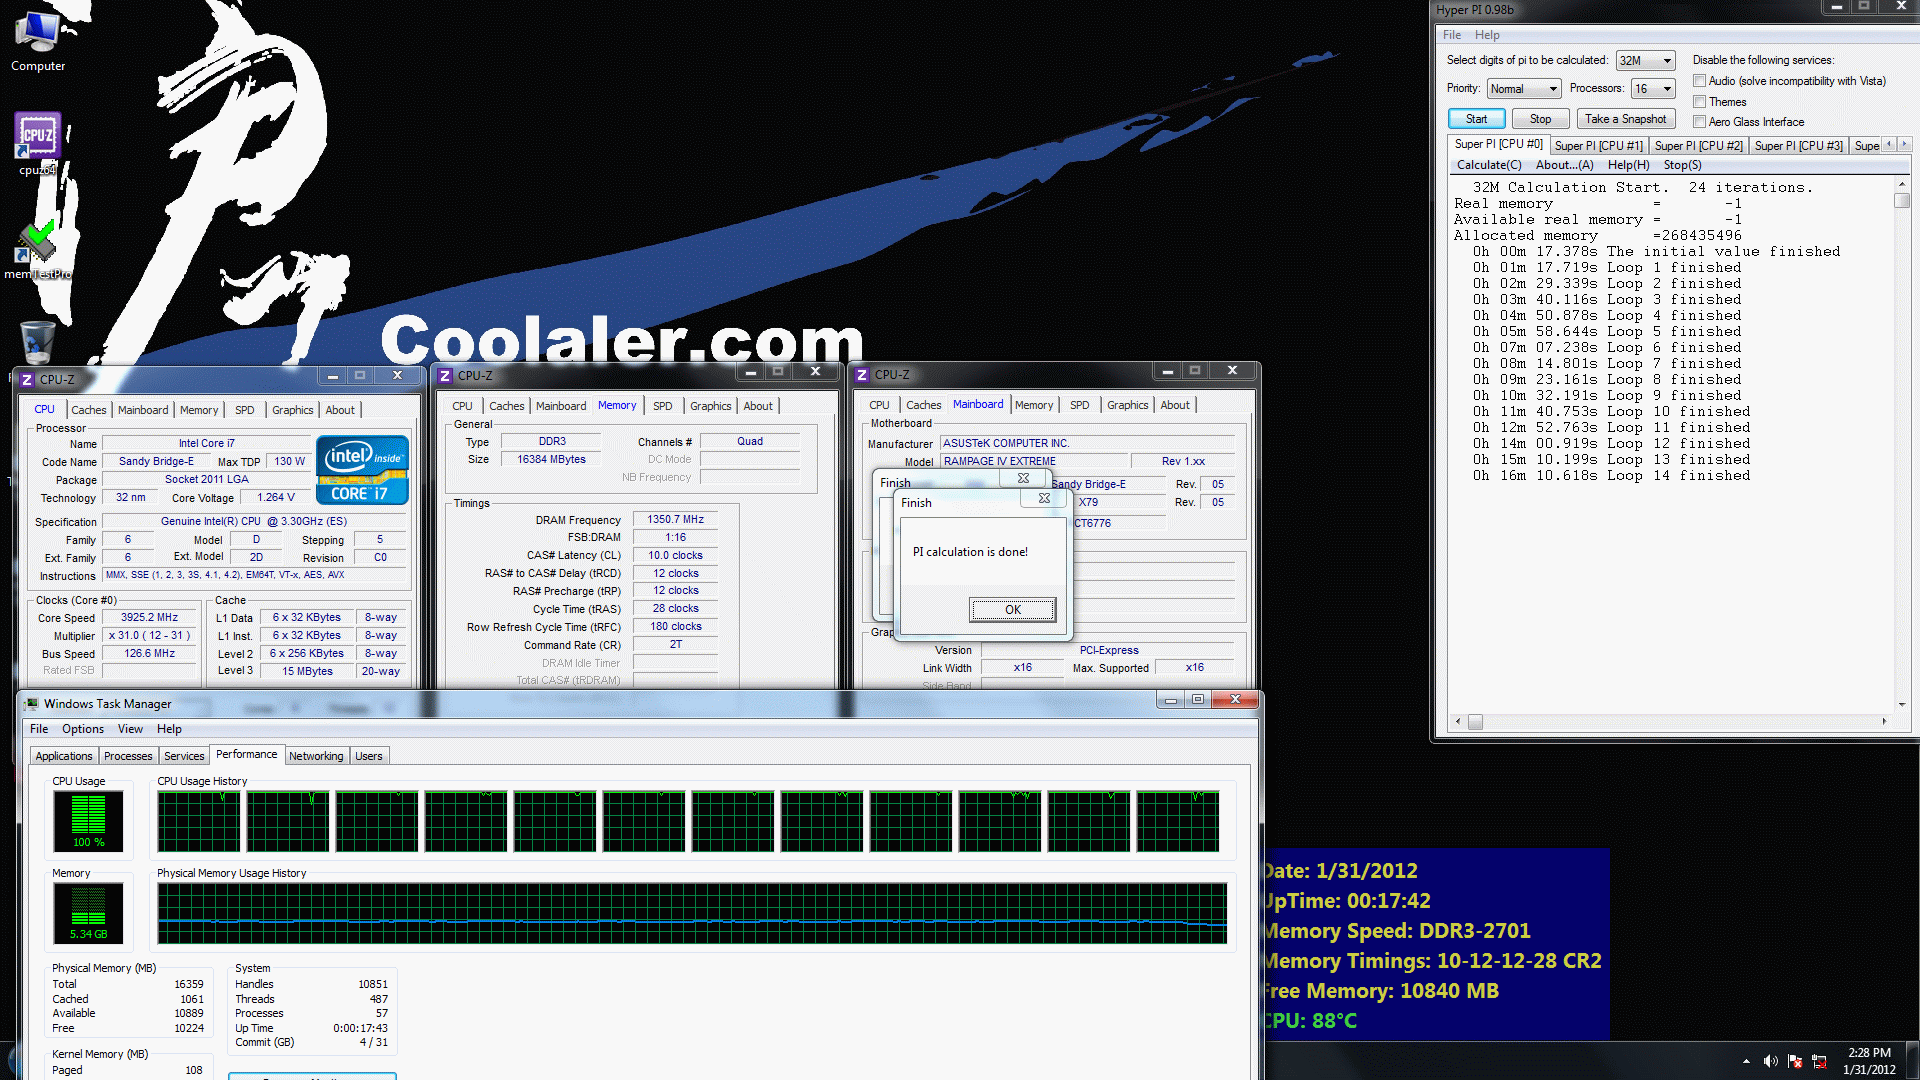Enable the Aero Glass Interface checkbox
Image resolution: width=1920 pixels, height=1080 pixels.
coord(1699,122)
